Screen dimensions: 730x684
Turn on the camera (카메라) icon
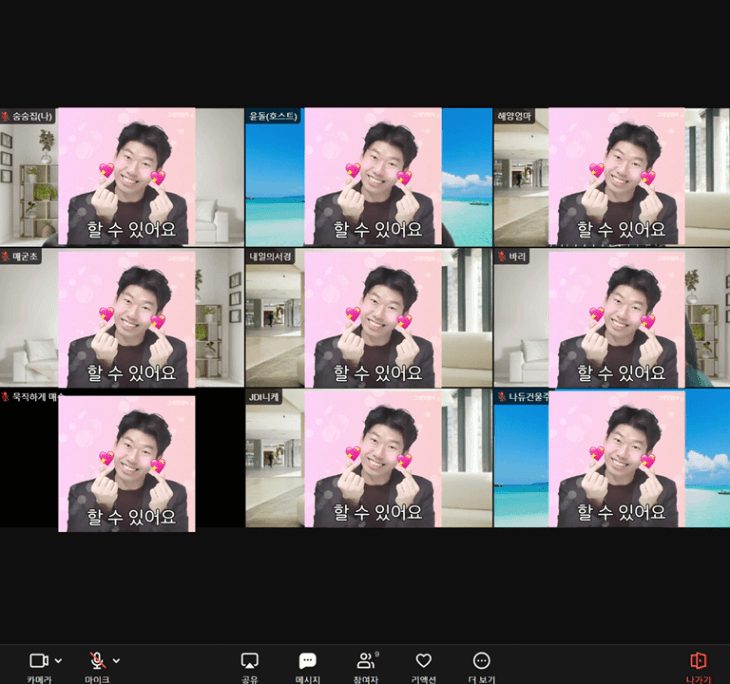[39, 661]
